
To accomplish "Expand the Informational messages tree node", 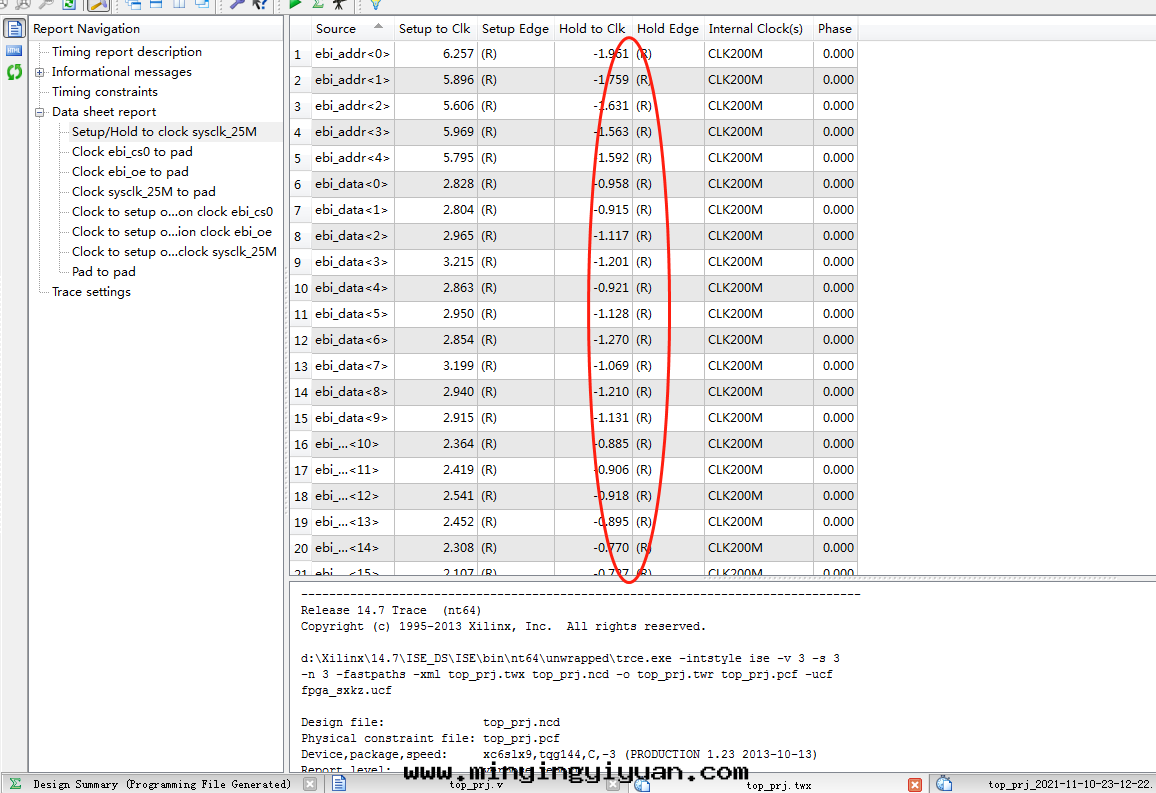I will (40, 72).
